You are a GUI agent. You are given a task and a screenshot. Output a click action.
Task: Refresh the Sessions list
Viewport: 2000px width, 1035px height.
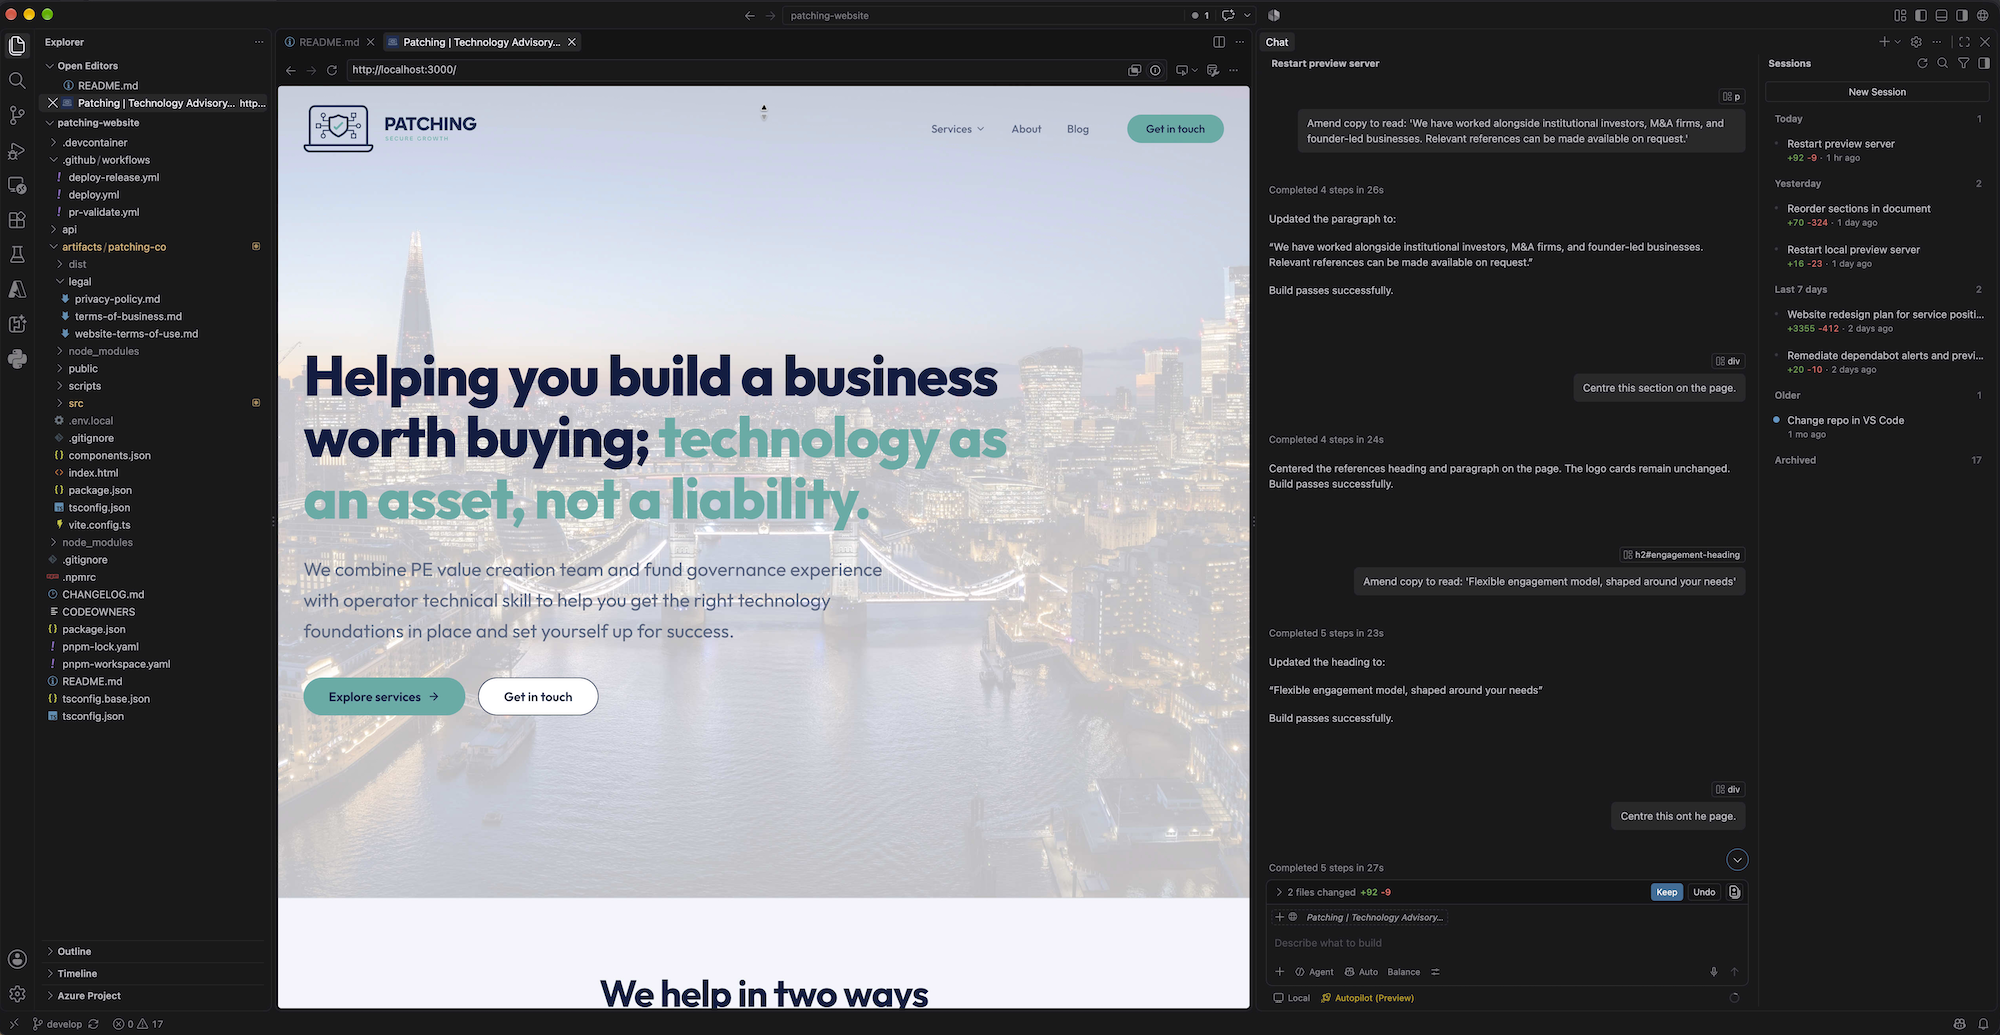point(1922,63)
